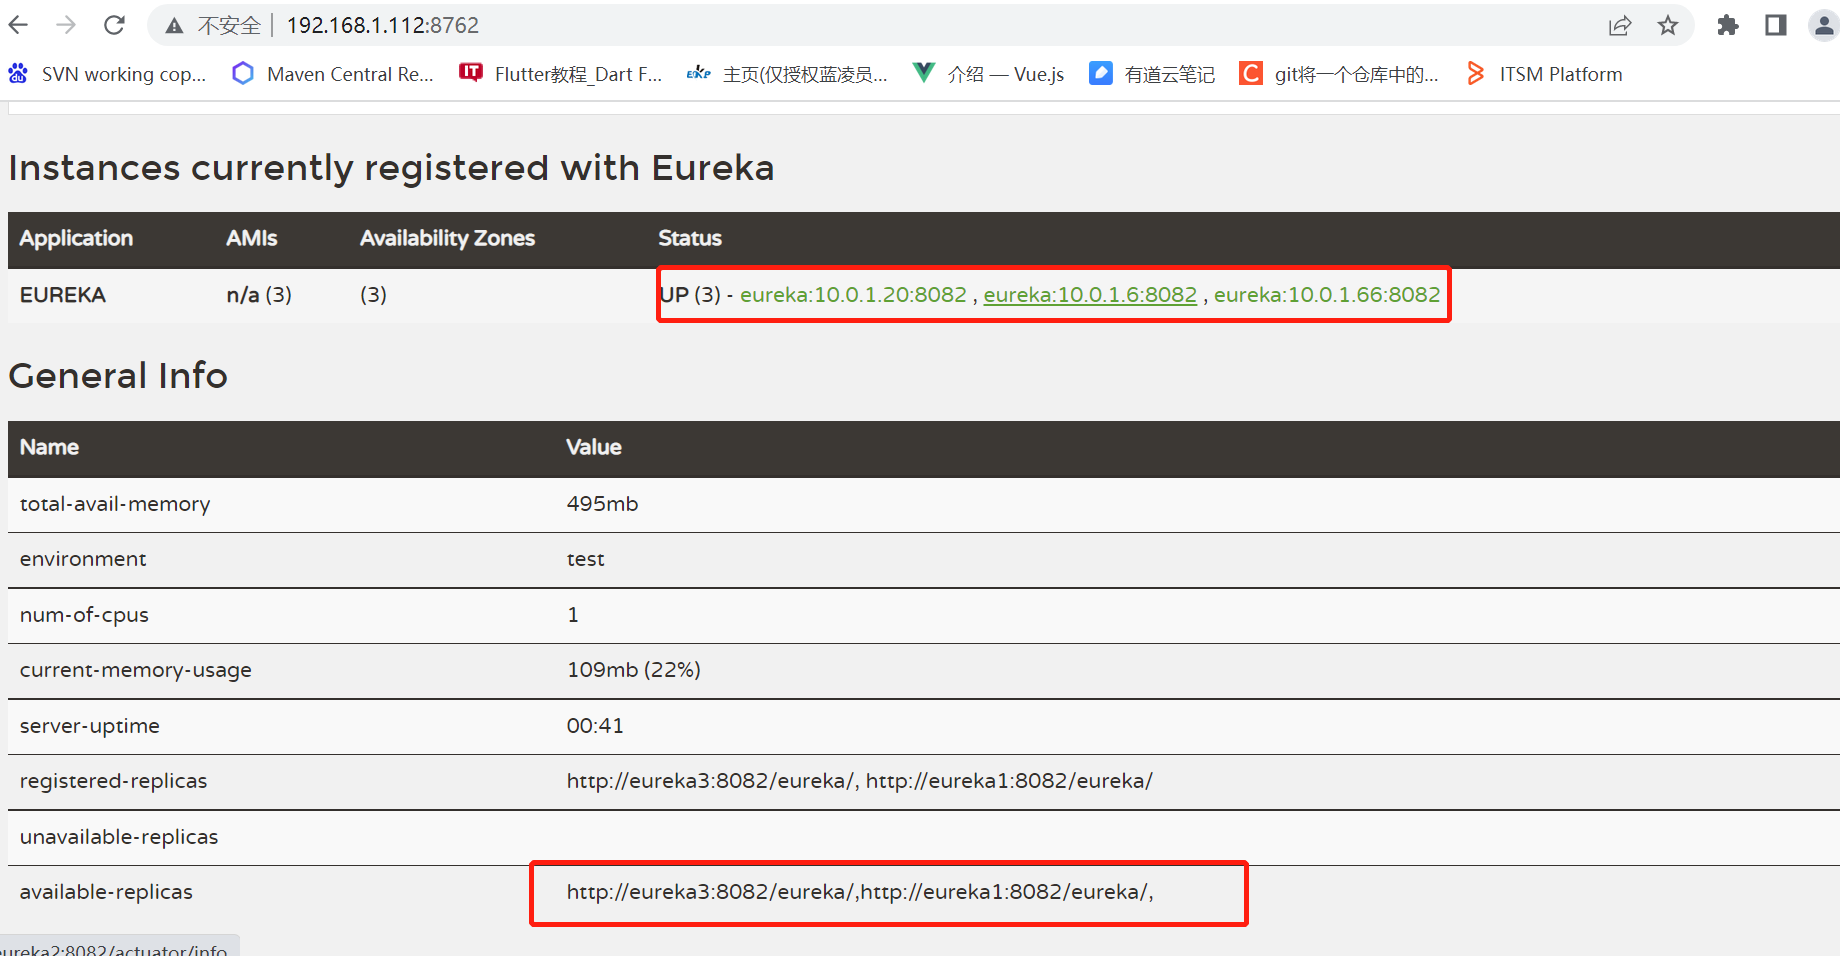The width and height of the screenshot is (1840, 956).
Task: Select the address bar URL
Action: (x=383, y=25)
